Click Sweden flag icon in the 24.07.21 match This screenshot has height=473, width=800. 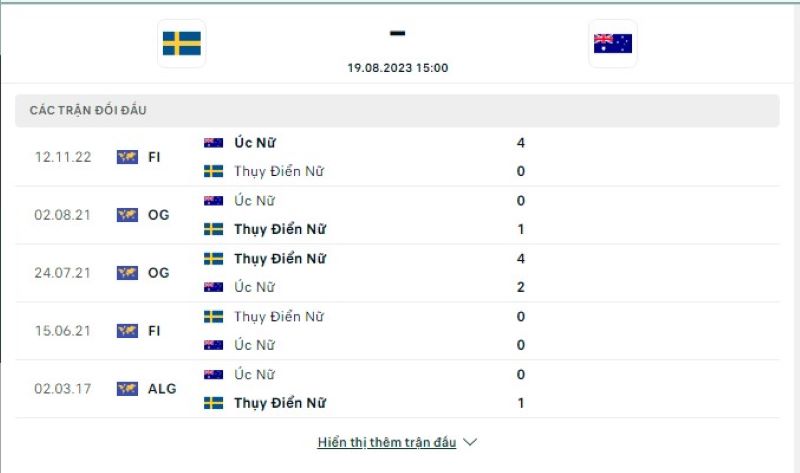[213, 259]
